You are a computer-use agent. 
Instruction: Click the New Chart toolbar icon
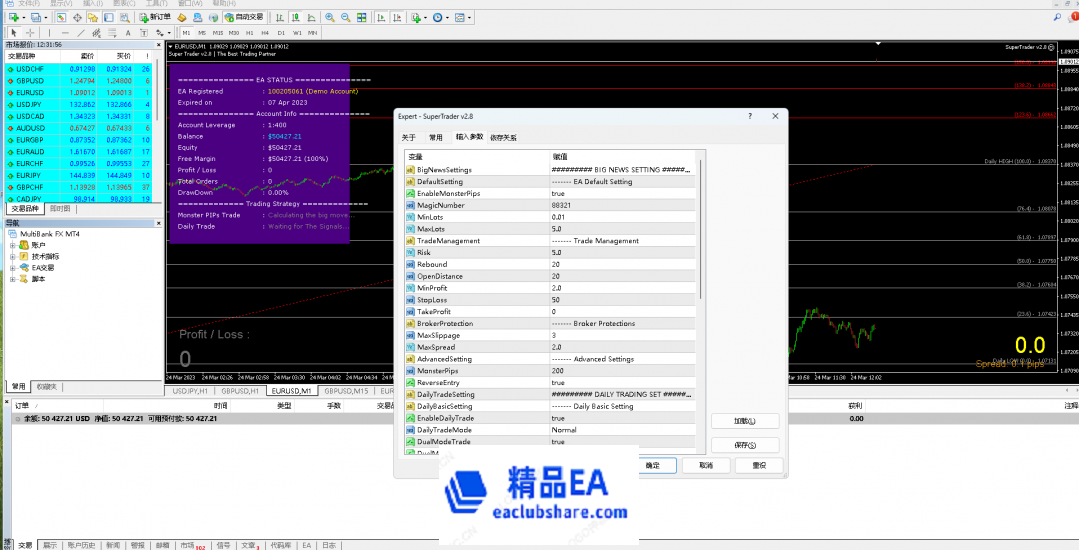[13, 17]
